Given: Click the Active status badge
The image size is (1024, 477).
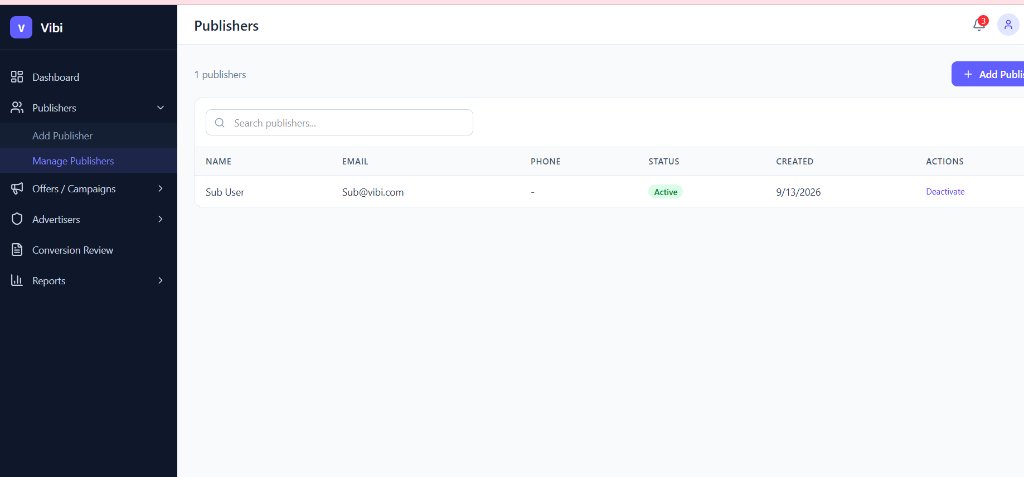Looking at the screenshot, I should tap(665, 192).
